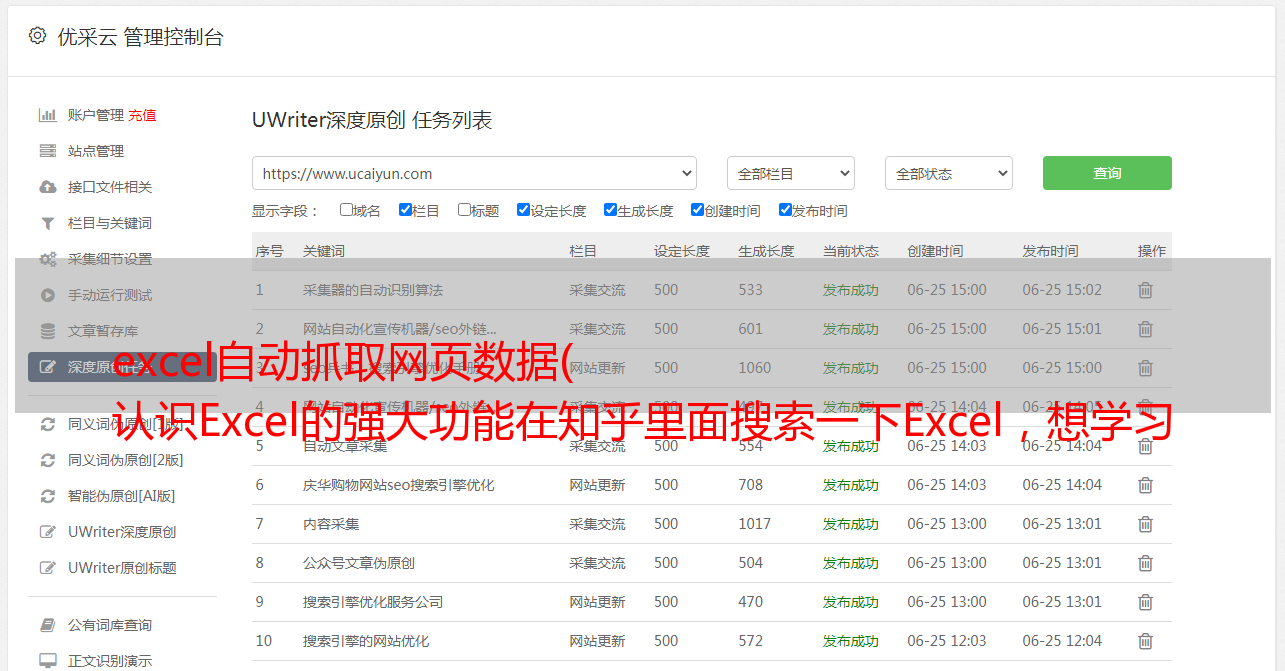This screenshot has height=671, width=1285.
Task: Click the red 充值 link
Action: (x=142, y=115)
